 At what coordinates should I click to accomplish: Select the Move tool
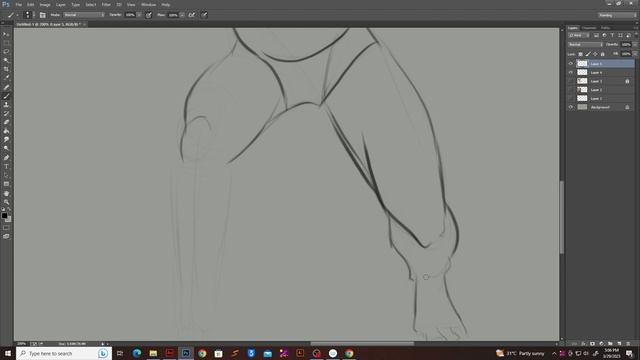pyautogui.click(x=6, y=35)
